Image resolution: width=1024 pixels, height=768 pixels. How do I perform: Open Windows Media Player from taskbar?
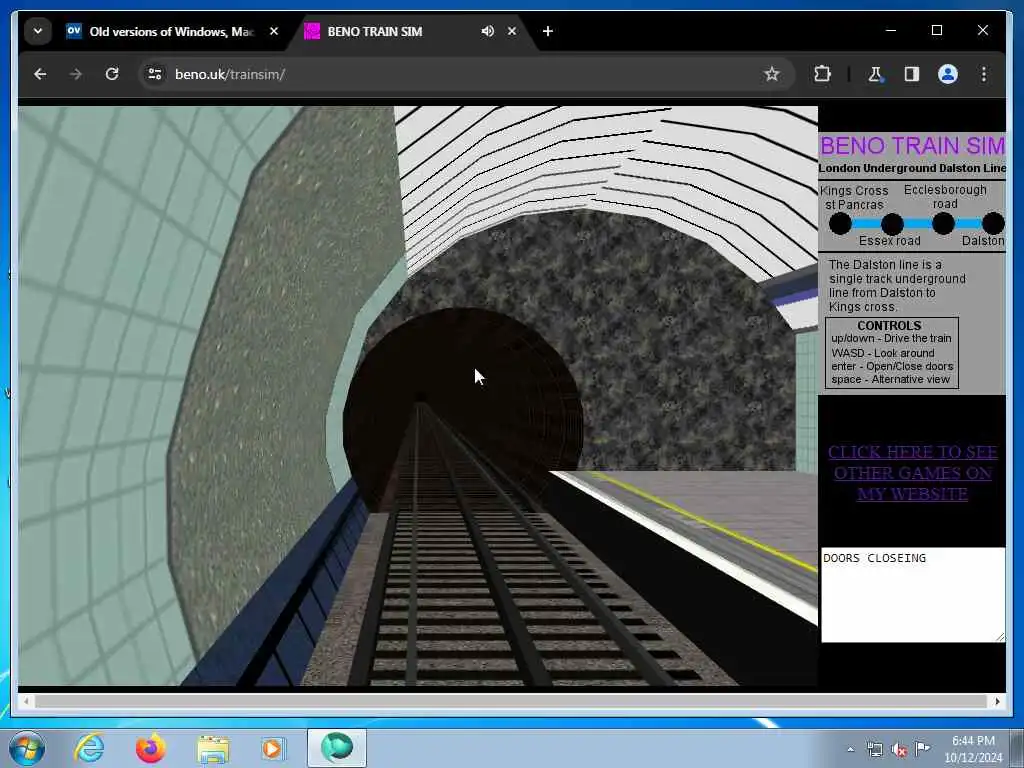[x=272, y=748]
